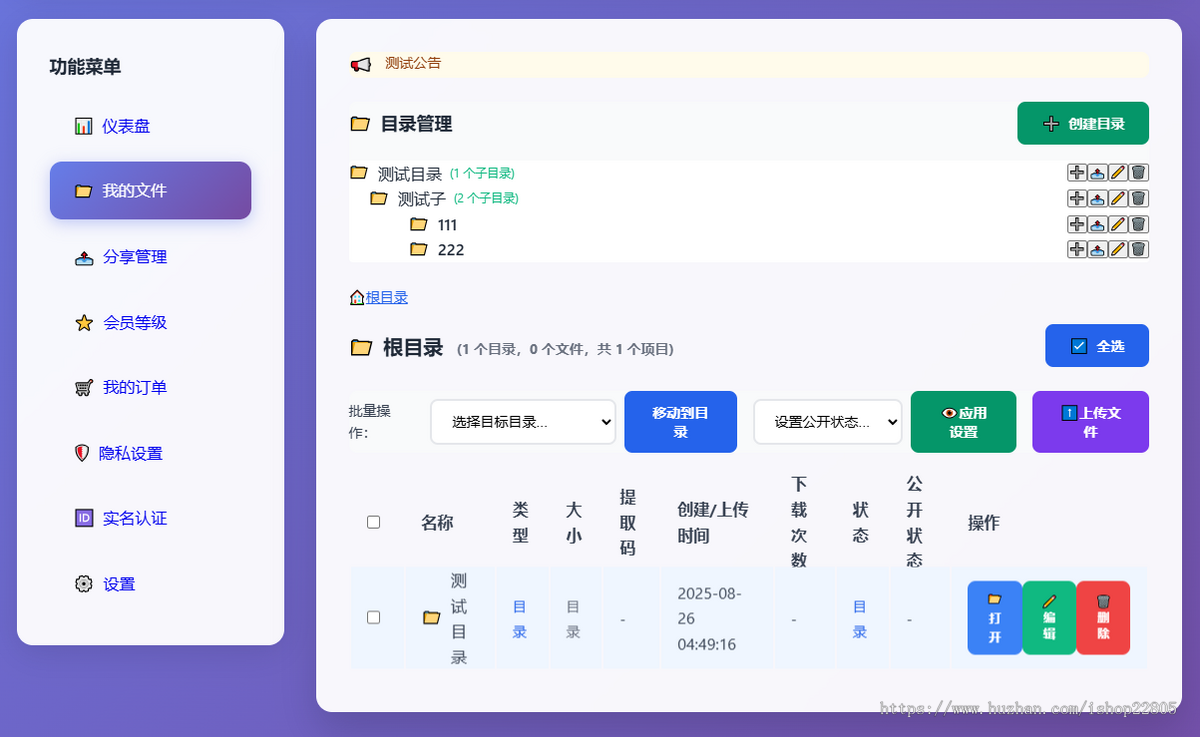Click the trash icon in 测试目录 tree row

point(1139,173)
